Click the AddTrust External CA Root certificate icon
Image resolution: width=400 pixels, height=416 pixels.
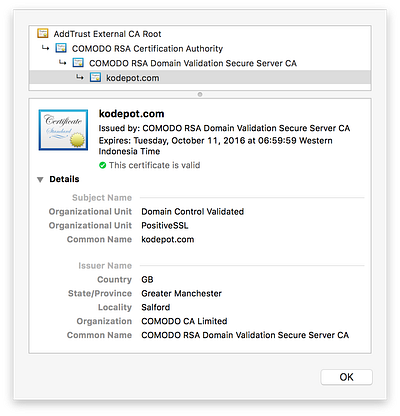pos(43,33)
